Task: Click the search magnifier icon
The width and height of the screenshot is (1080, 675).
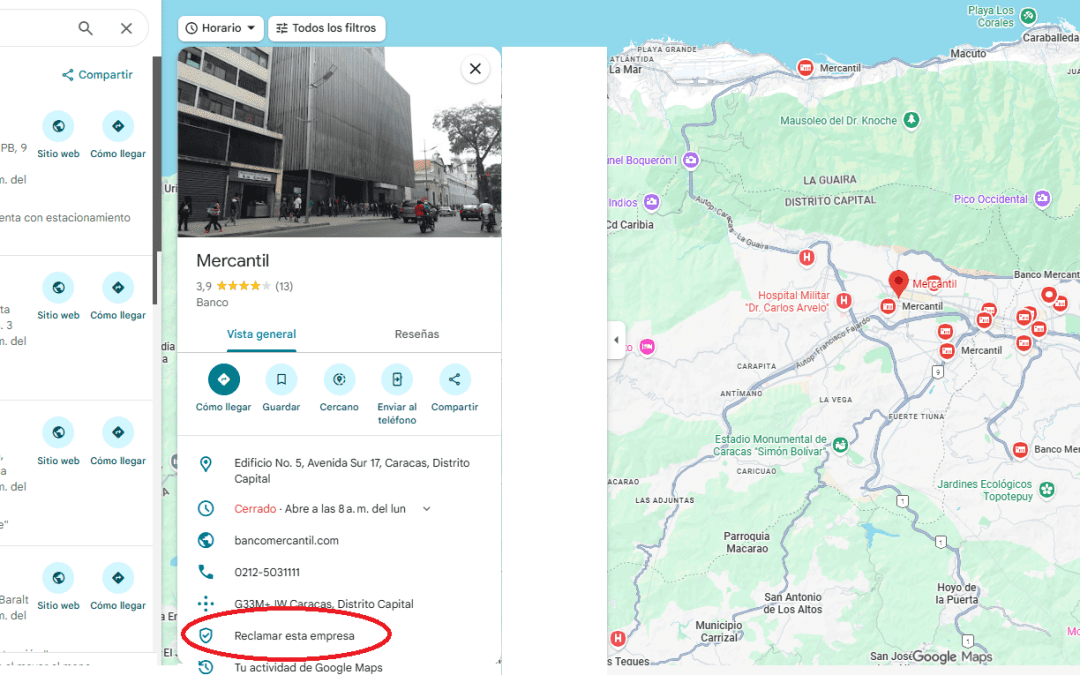Action: (x=85, y=28)
